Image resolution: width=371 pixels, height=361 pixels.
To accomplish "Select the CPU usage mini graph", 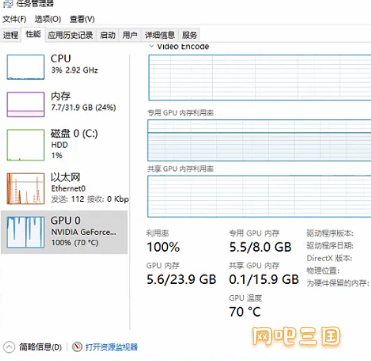I will 26,67.
